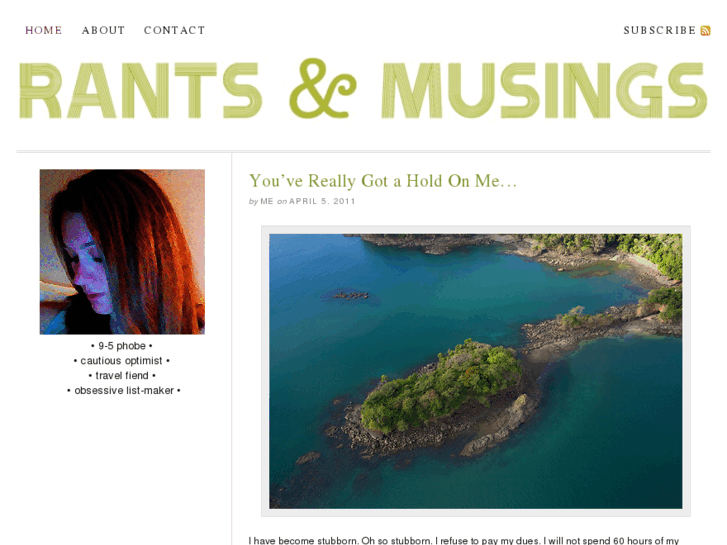Screen dimensions: 727x545
Task: Open the CONTACT page link
Action: pyautogui.click(x=174, y=30)
